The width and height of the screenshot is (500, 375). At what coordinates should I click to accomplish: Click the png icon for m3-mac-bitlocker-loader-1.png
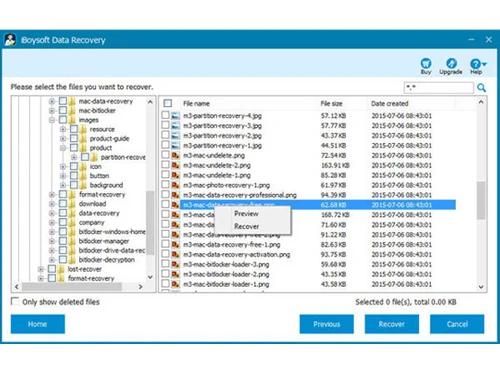tap(175, 284)
